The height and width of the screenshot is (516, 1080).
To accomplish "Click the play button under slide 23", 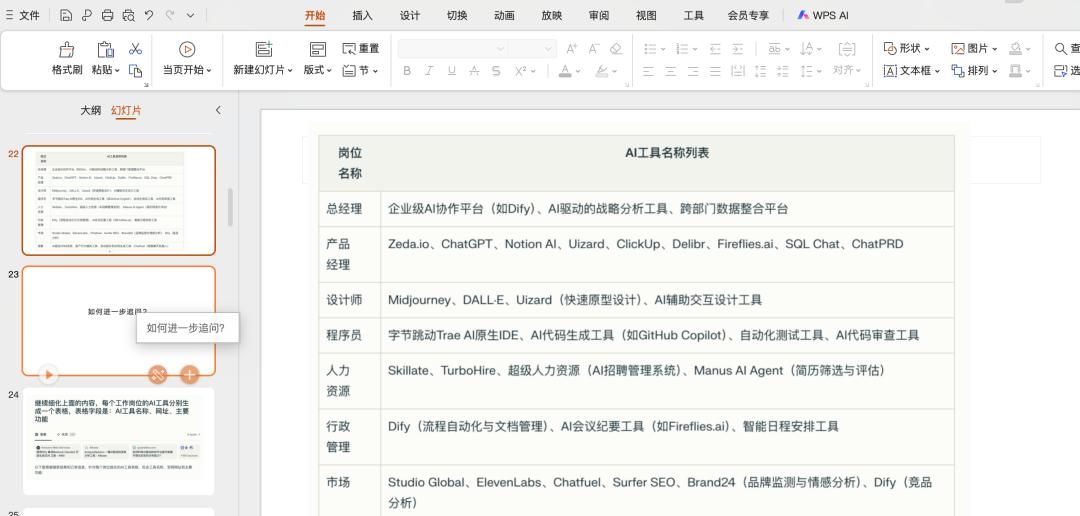I will click(48, 374).
